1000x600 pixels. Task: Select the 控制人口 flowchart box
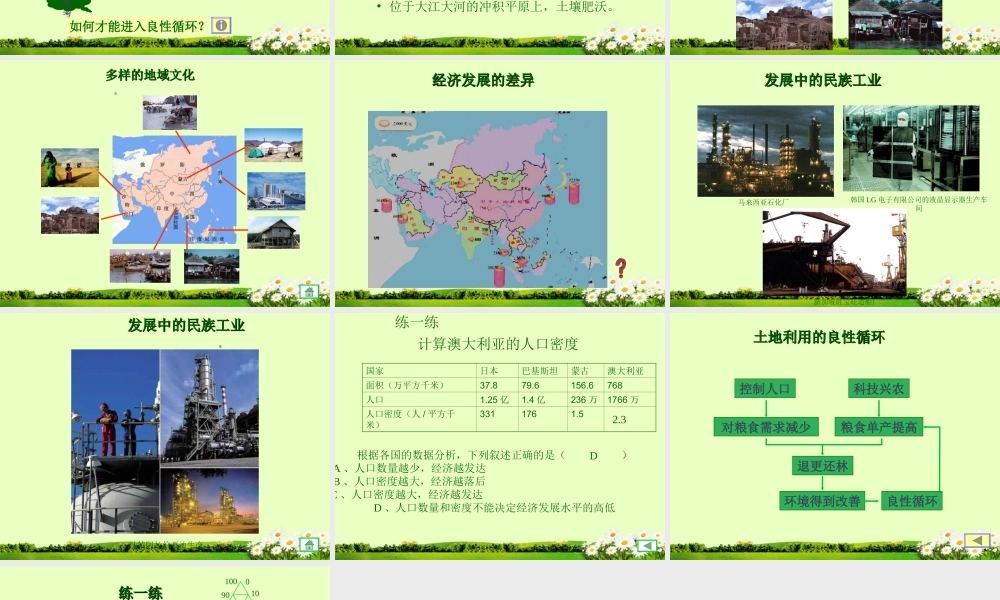[x=765, y=388]
